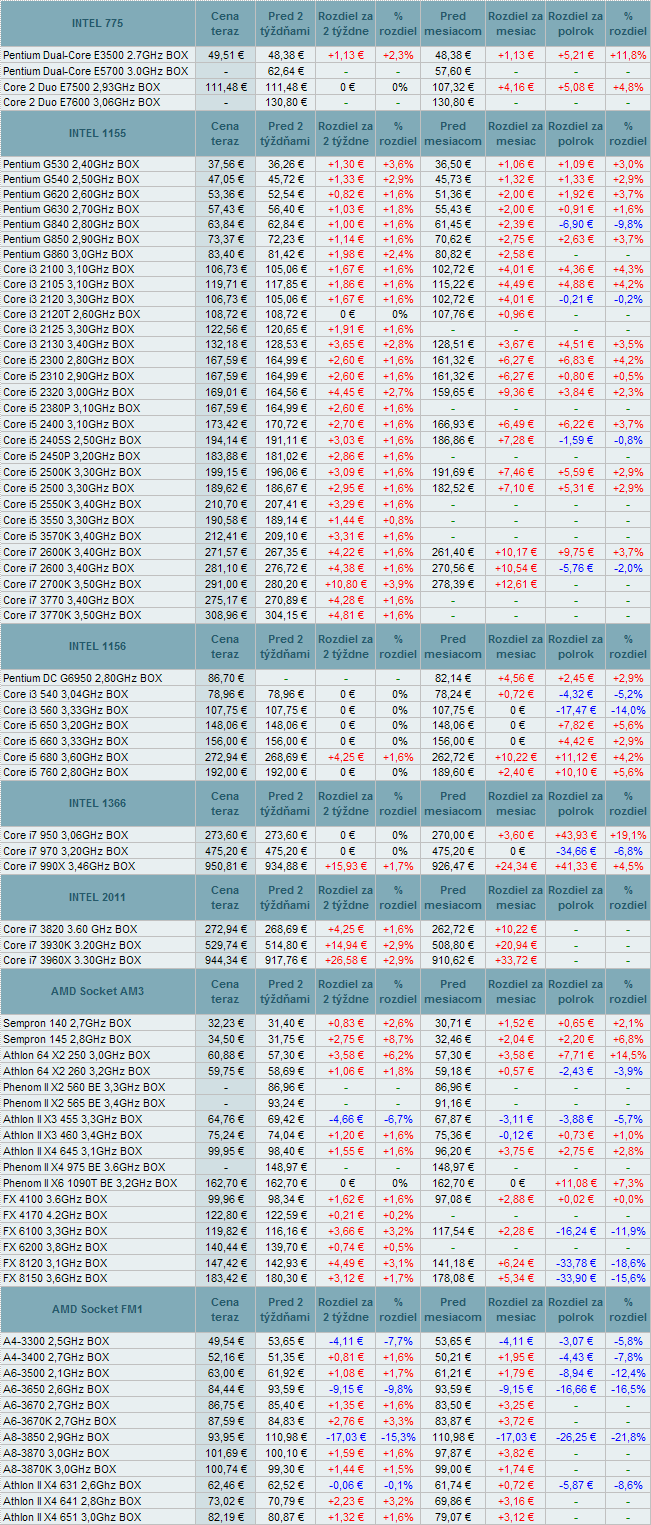
Task: Click Athlon II X4 631 2,6Ghz BOX
Action: click(x=73, y=1485)
